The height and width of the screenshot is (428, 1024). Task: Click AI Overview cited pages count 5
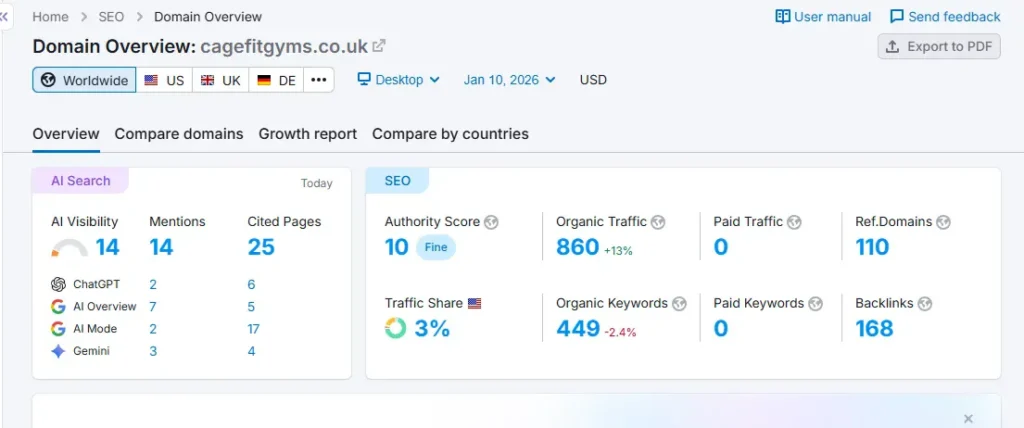(251, 306)
